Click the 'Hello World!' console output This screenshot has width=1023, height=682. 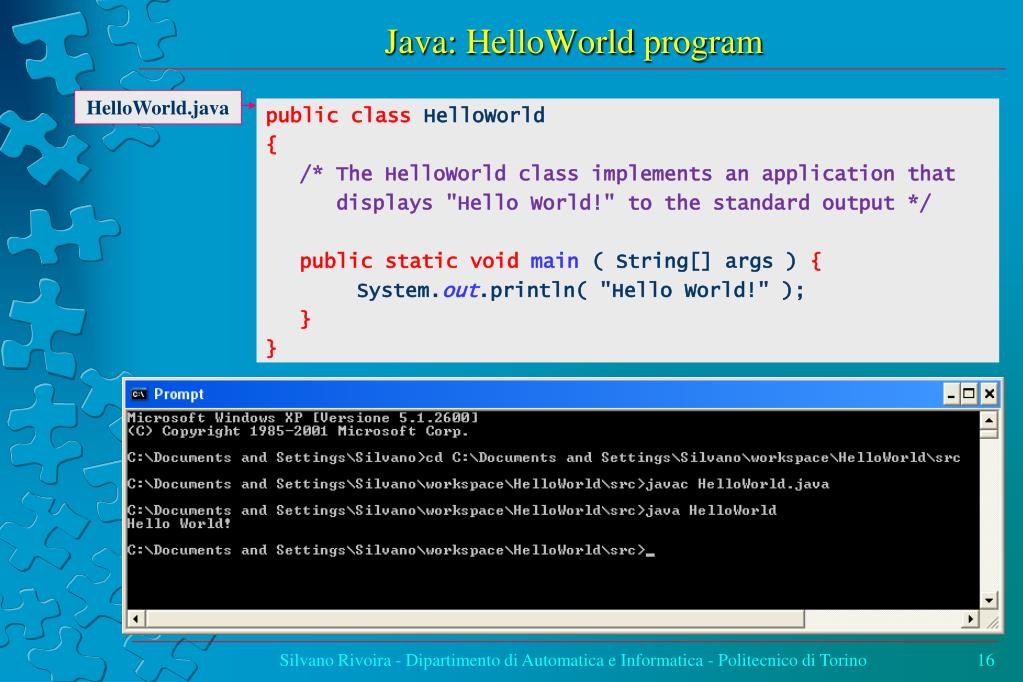coord(179,523)
